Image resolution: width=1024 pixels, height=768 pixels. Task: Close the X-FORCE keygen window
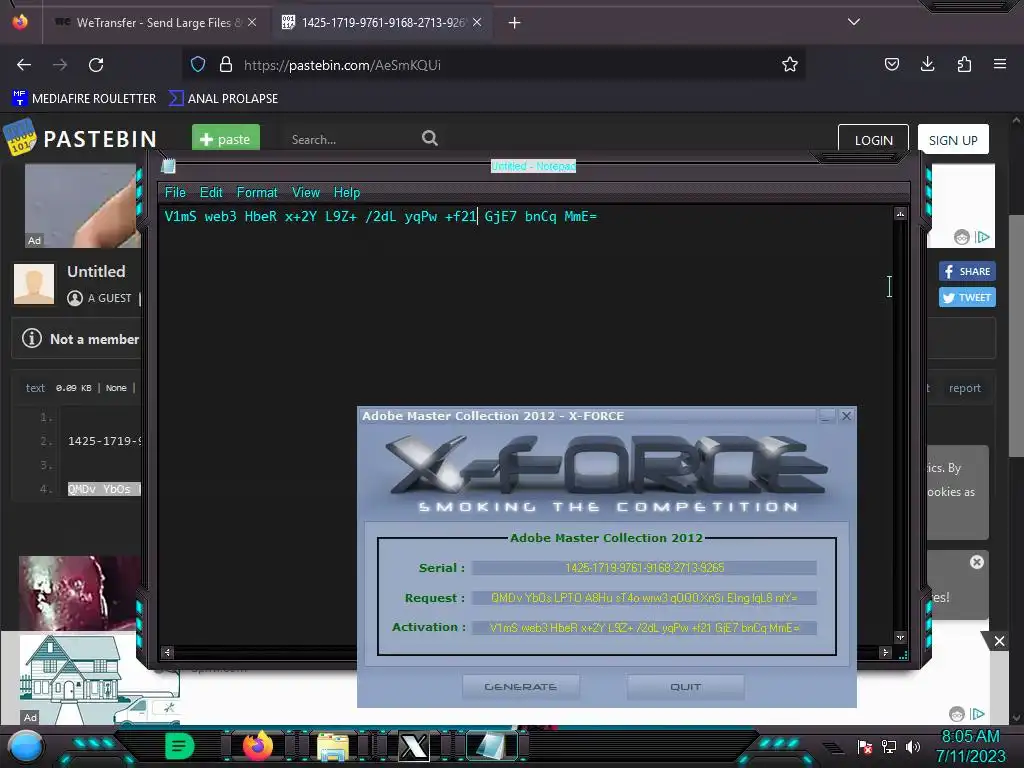click(846, 416)
